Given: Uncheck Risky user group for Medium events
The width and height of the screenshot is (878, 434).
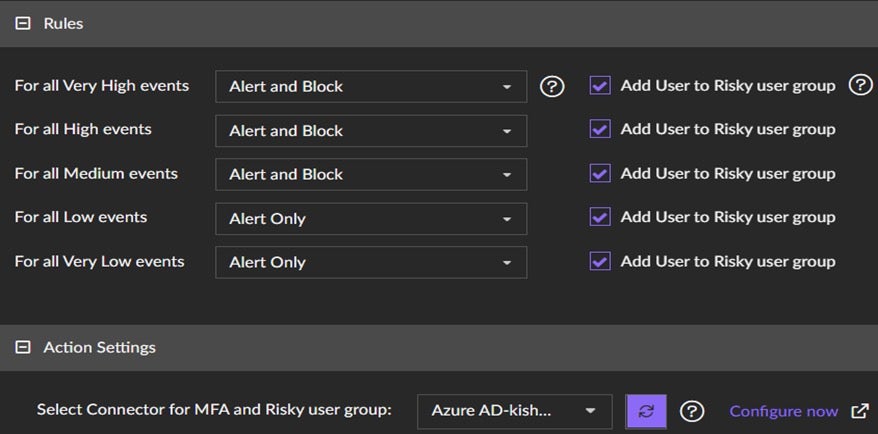Looking at the screenshot, I should [x=600, y=173].
